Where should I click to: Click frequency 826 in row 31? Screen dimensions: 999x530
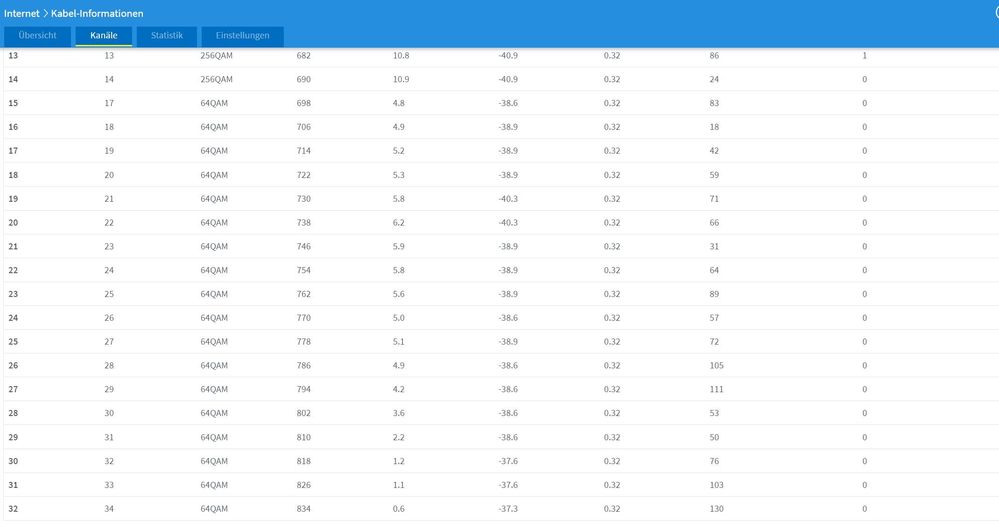[304, 485]
